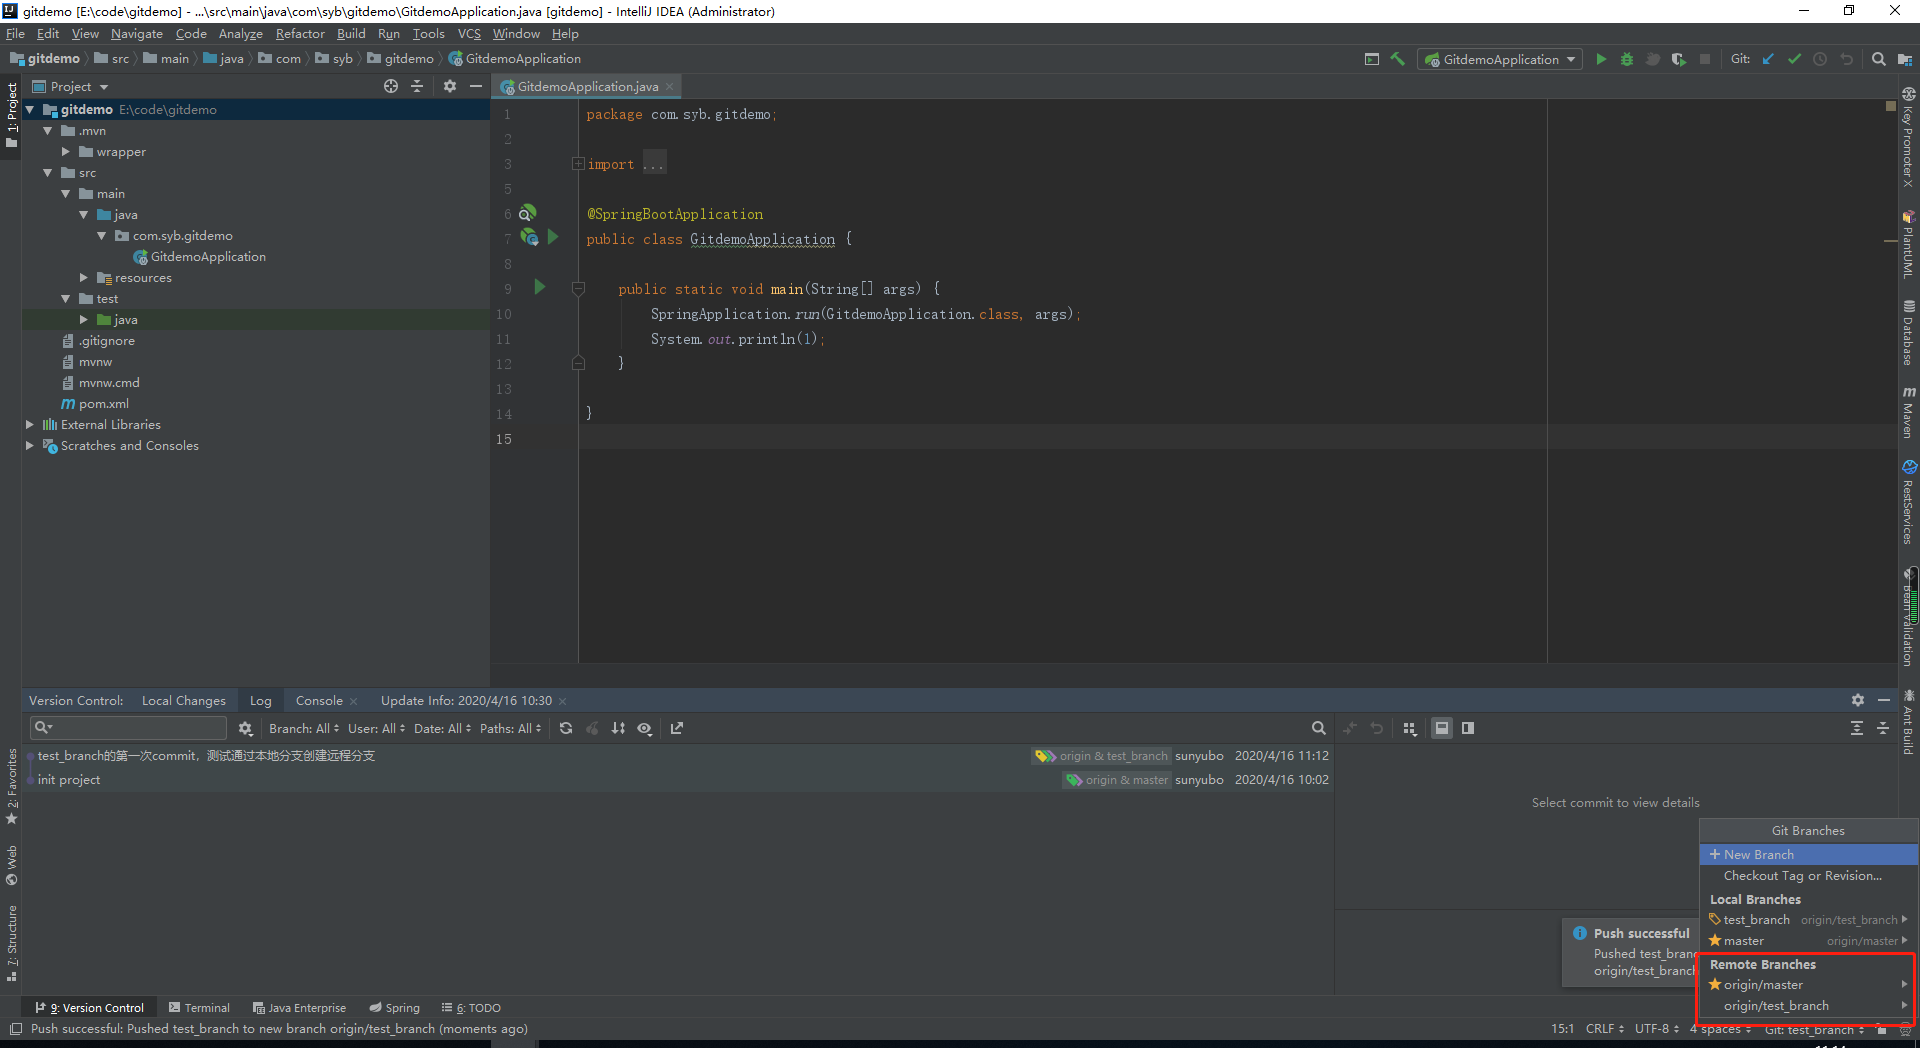Debug GitdemoApplication with the bug icon
Image resolution: width=1920 pixels, height=1048 pixels.
[x=1627, y=59]
